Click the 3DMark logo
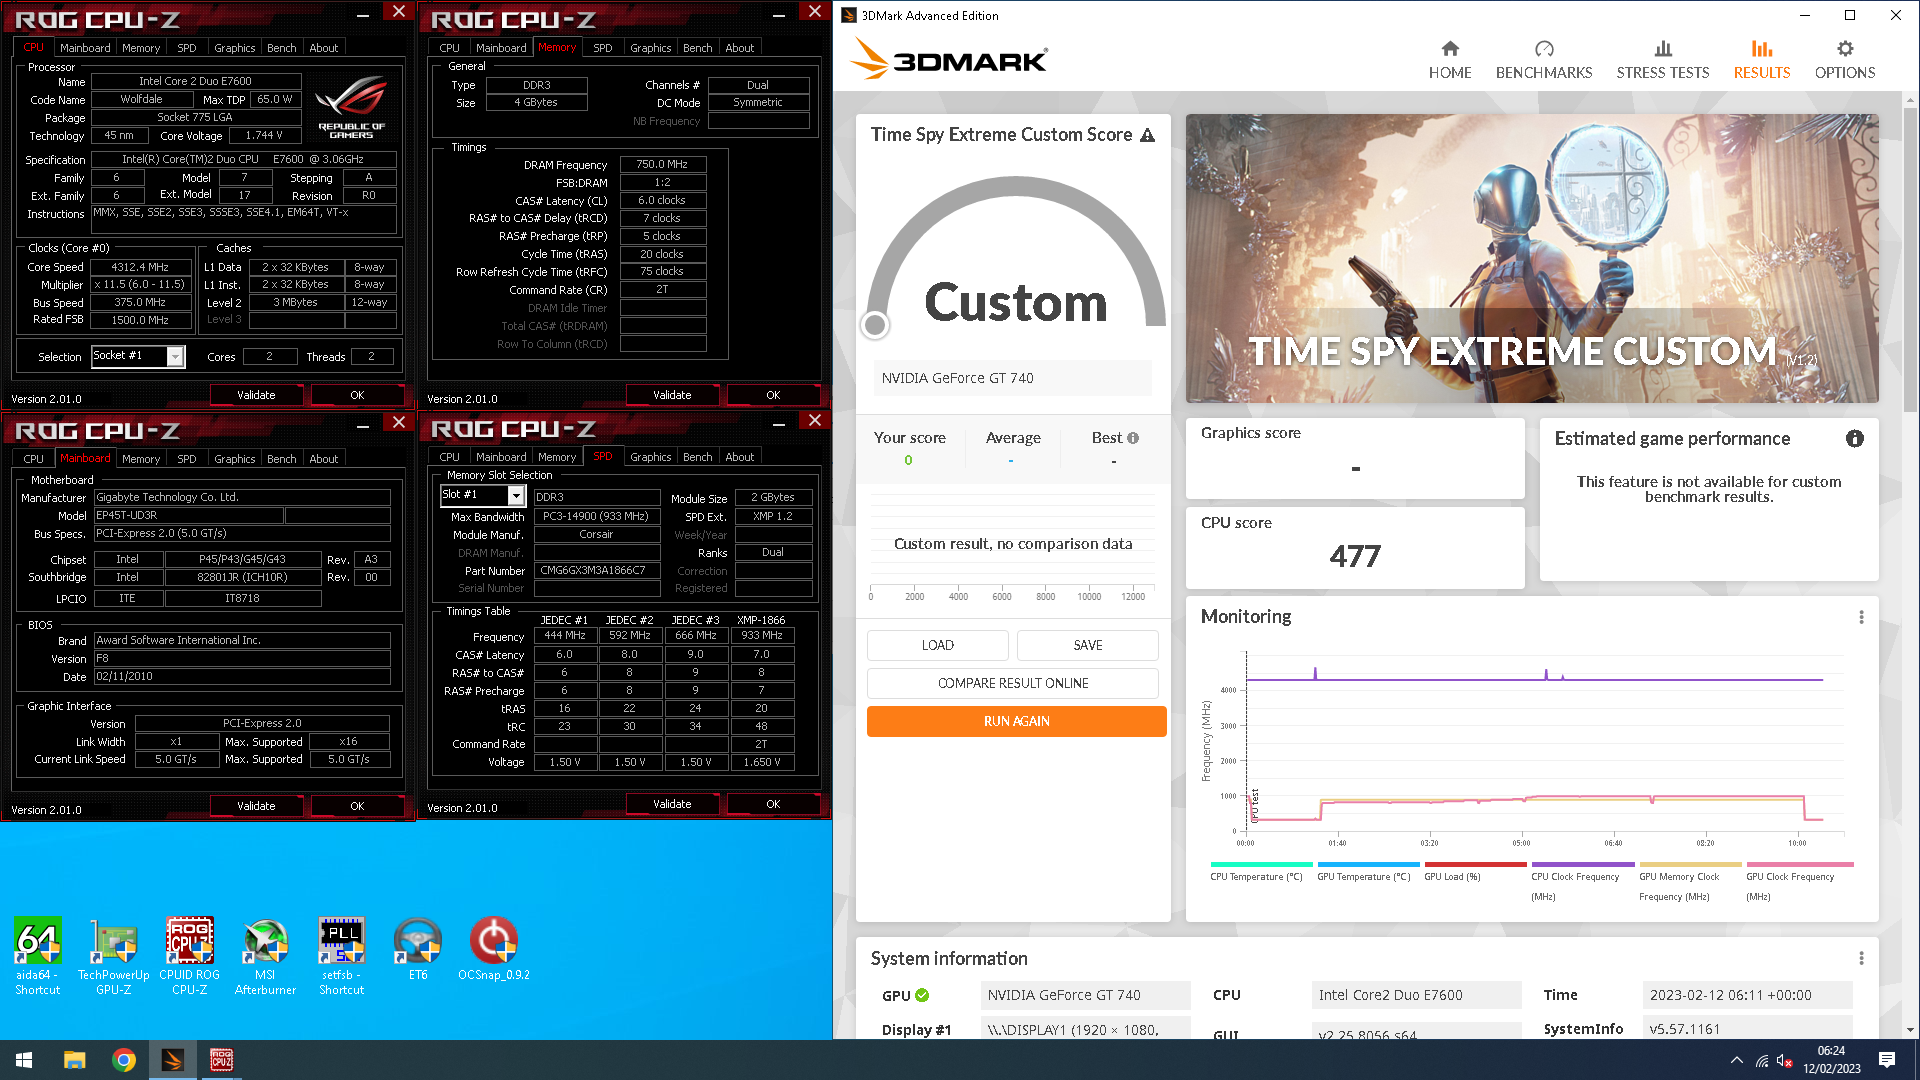The height and width of the screenshot is (1080, 1920). pos(947,59)
